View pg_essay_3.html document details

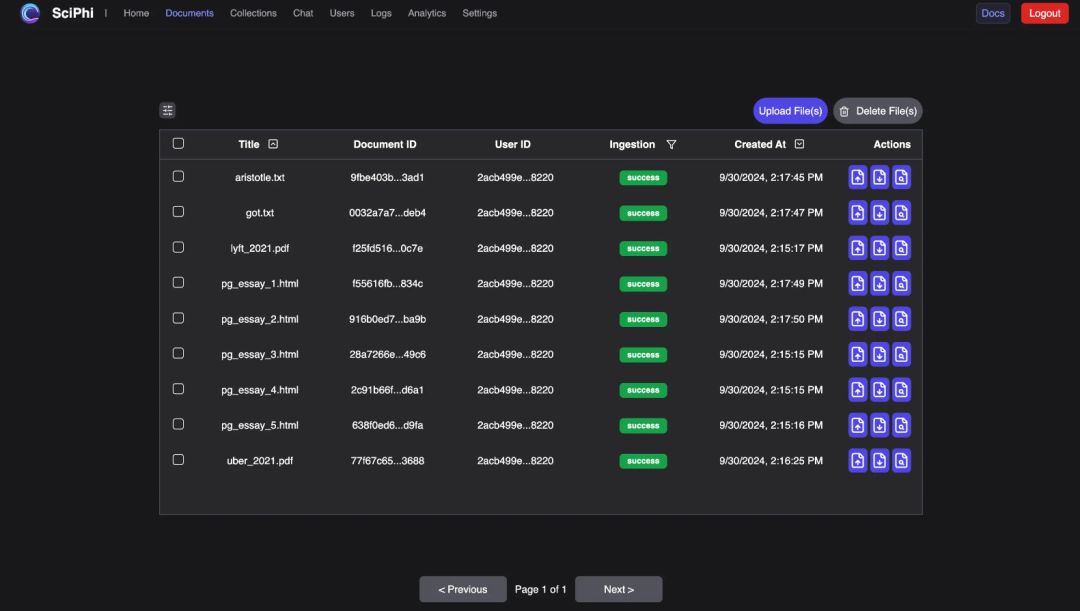pyautogui.click(x=902, y=354)
